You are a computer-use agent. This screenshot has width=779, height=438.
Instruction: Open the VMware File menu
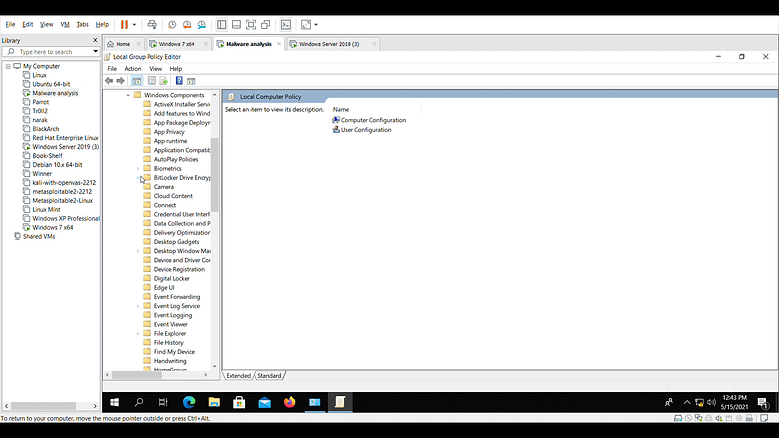pyautogui.click(x=10, y=24)
